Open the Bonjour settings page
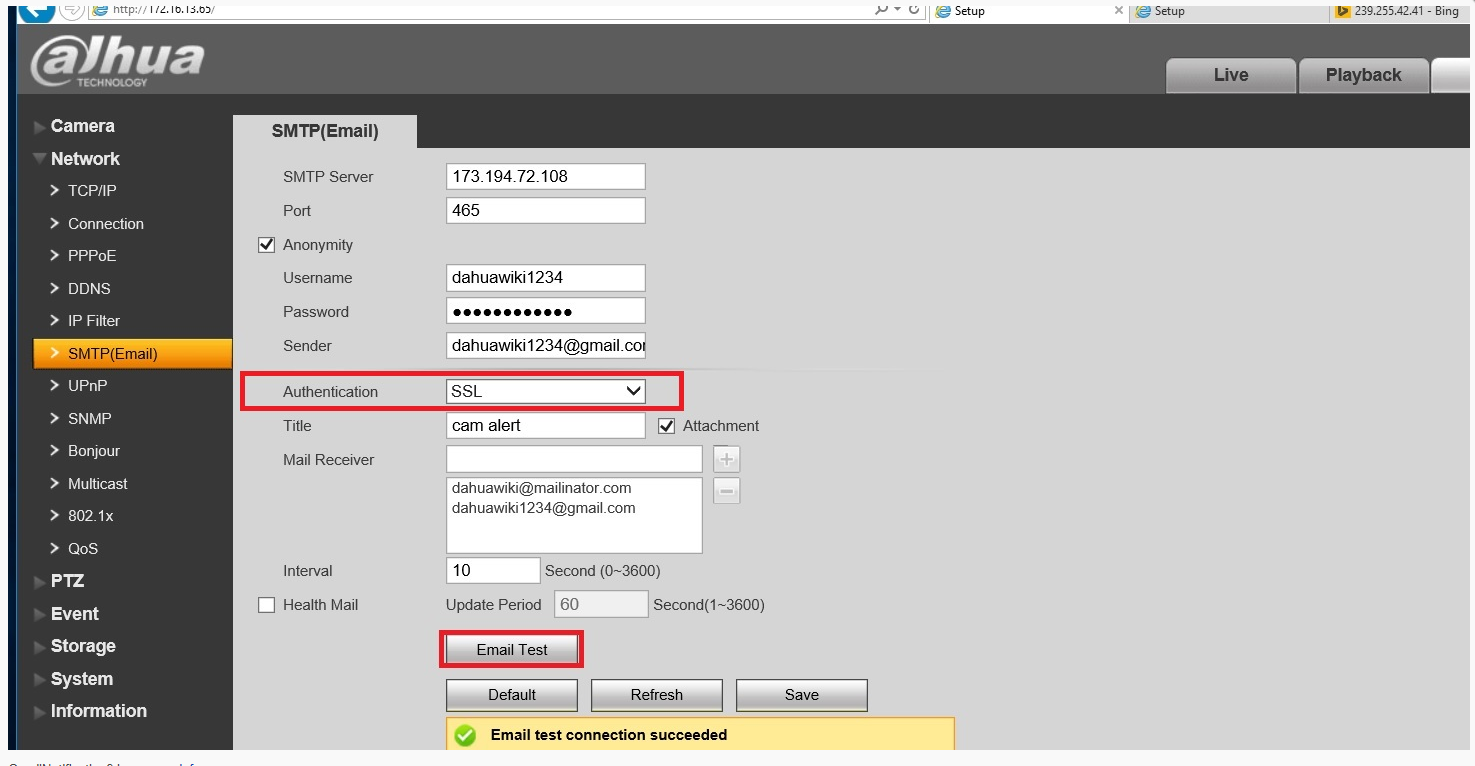 [93, 451]
